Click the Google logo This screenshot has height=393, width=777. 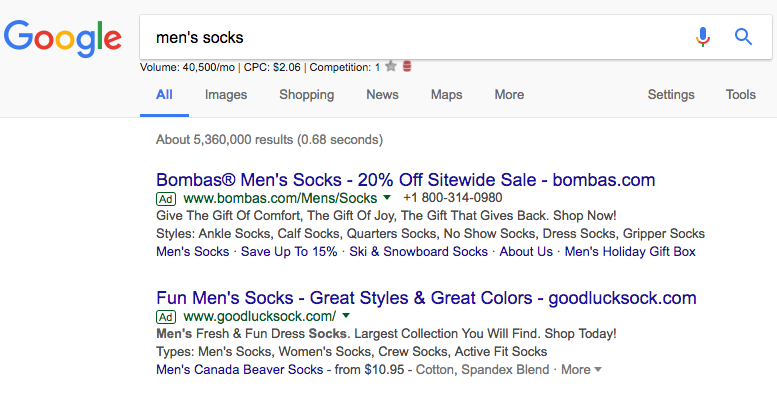coord(62,39)
